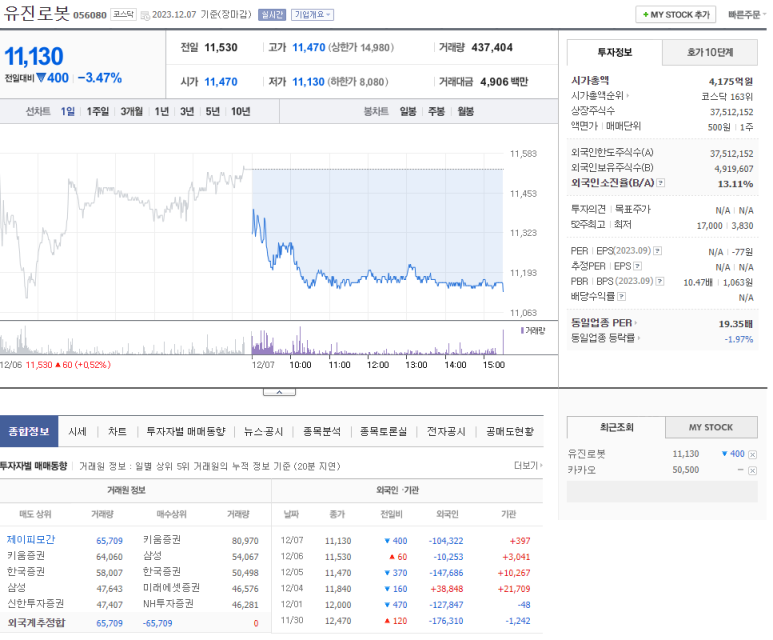Image resolution: width=773 pixels, height=640 pixels.
Task: Open 더보기 for investor trading trends
Action: click(528, 465)
